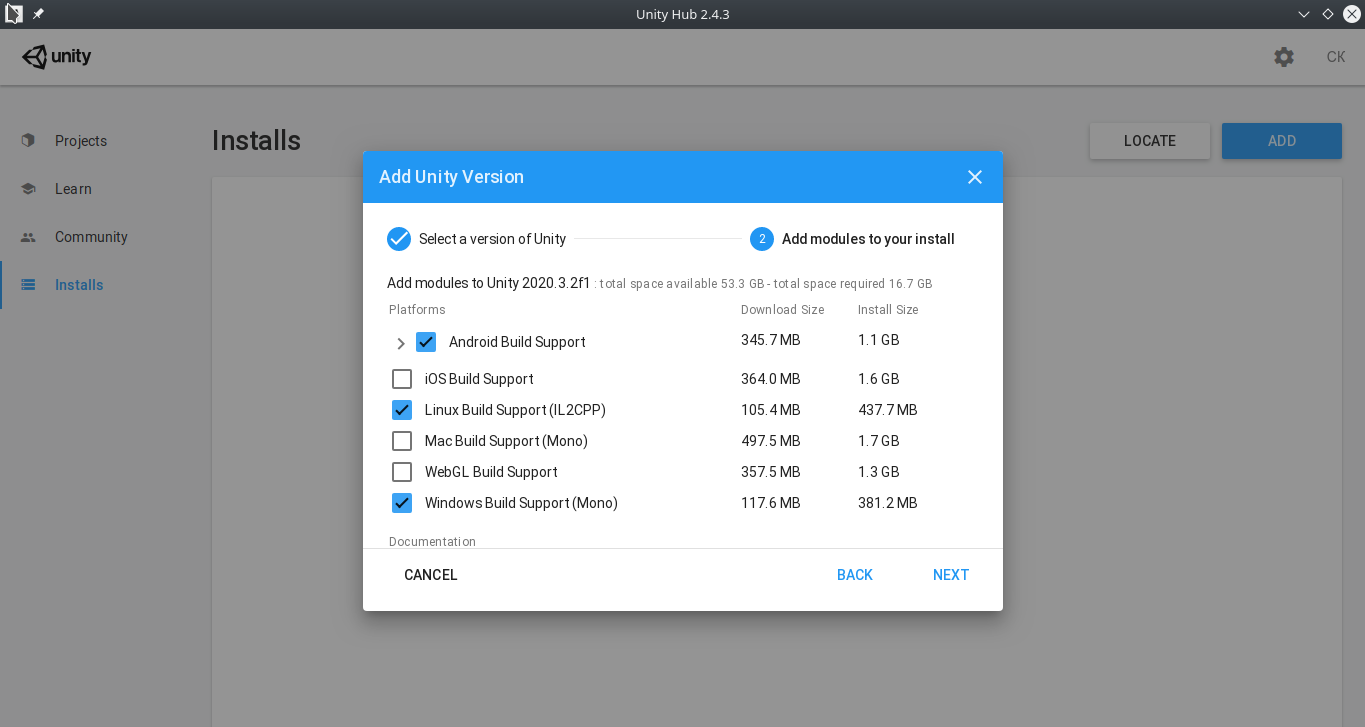Click the 'Android Build Support' label
The image size is (1365, 727).
pos(517,342)
